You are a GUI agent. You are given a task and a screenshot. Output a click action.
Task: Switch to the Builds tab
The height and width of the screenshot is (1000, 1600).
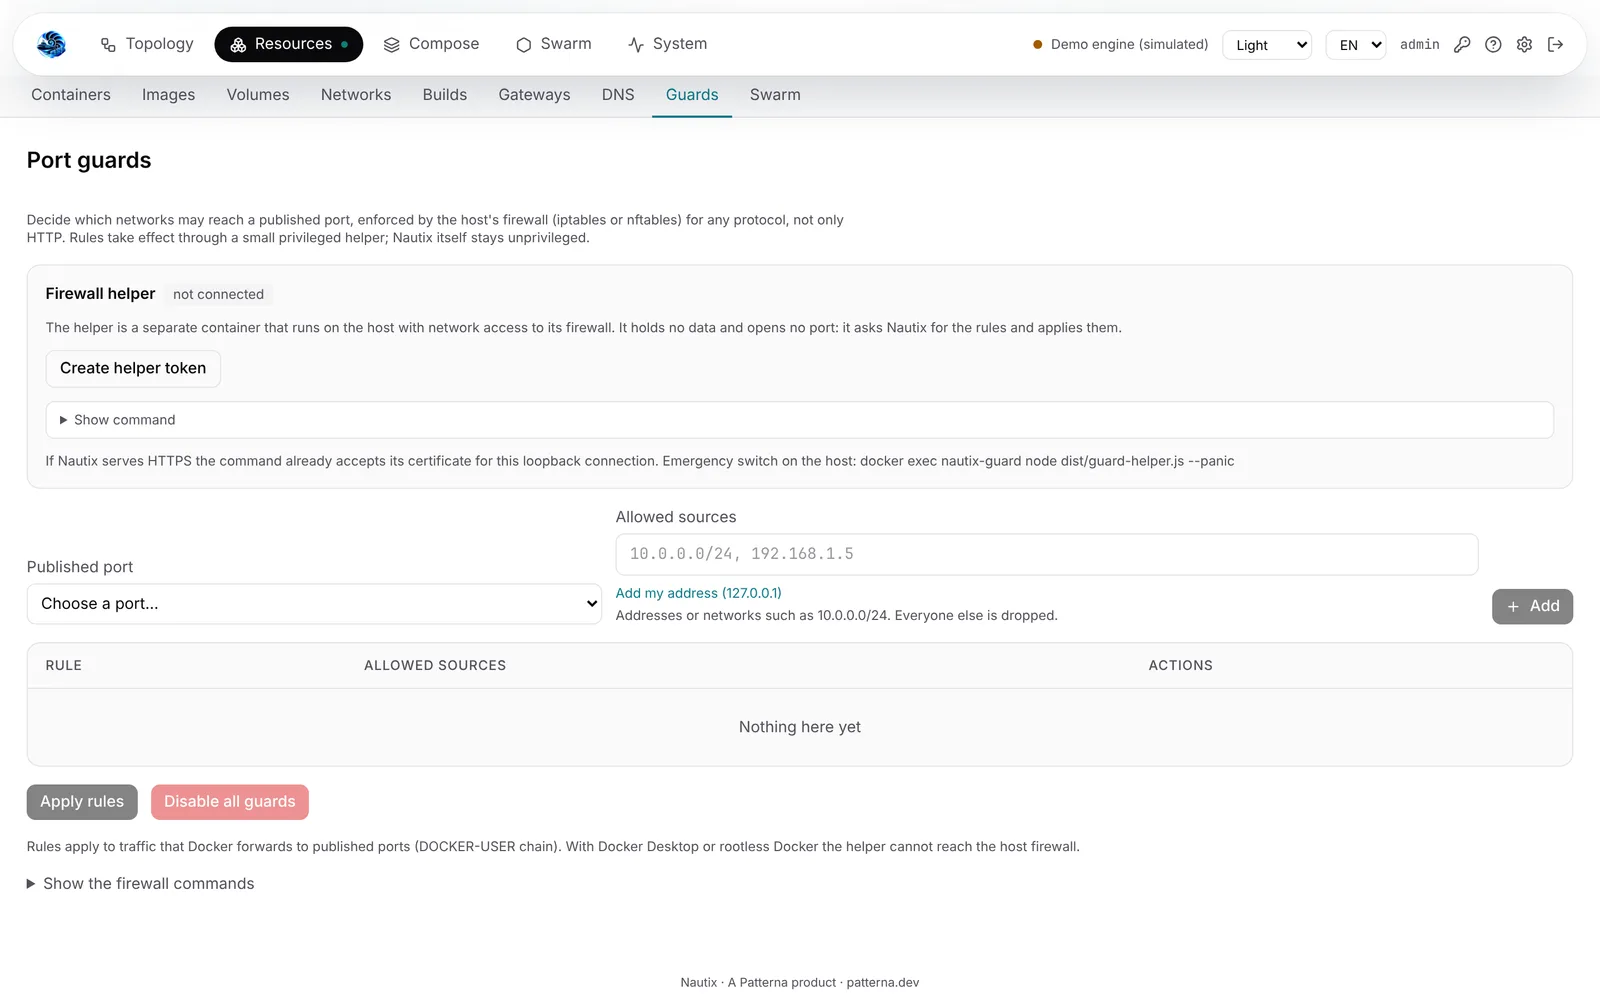click(445, 95)
